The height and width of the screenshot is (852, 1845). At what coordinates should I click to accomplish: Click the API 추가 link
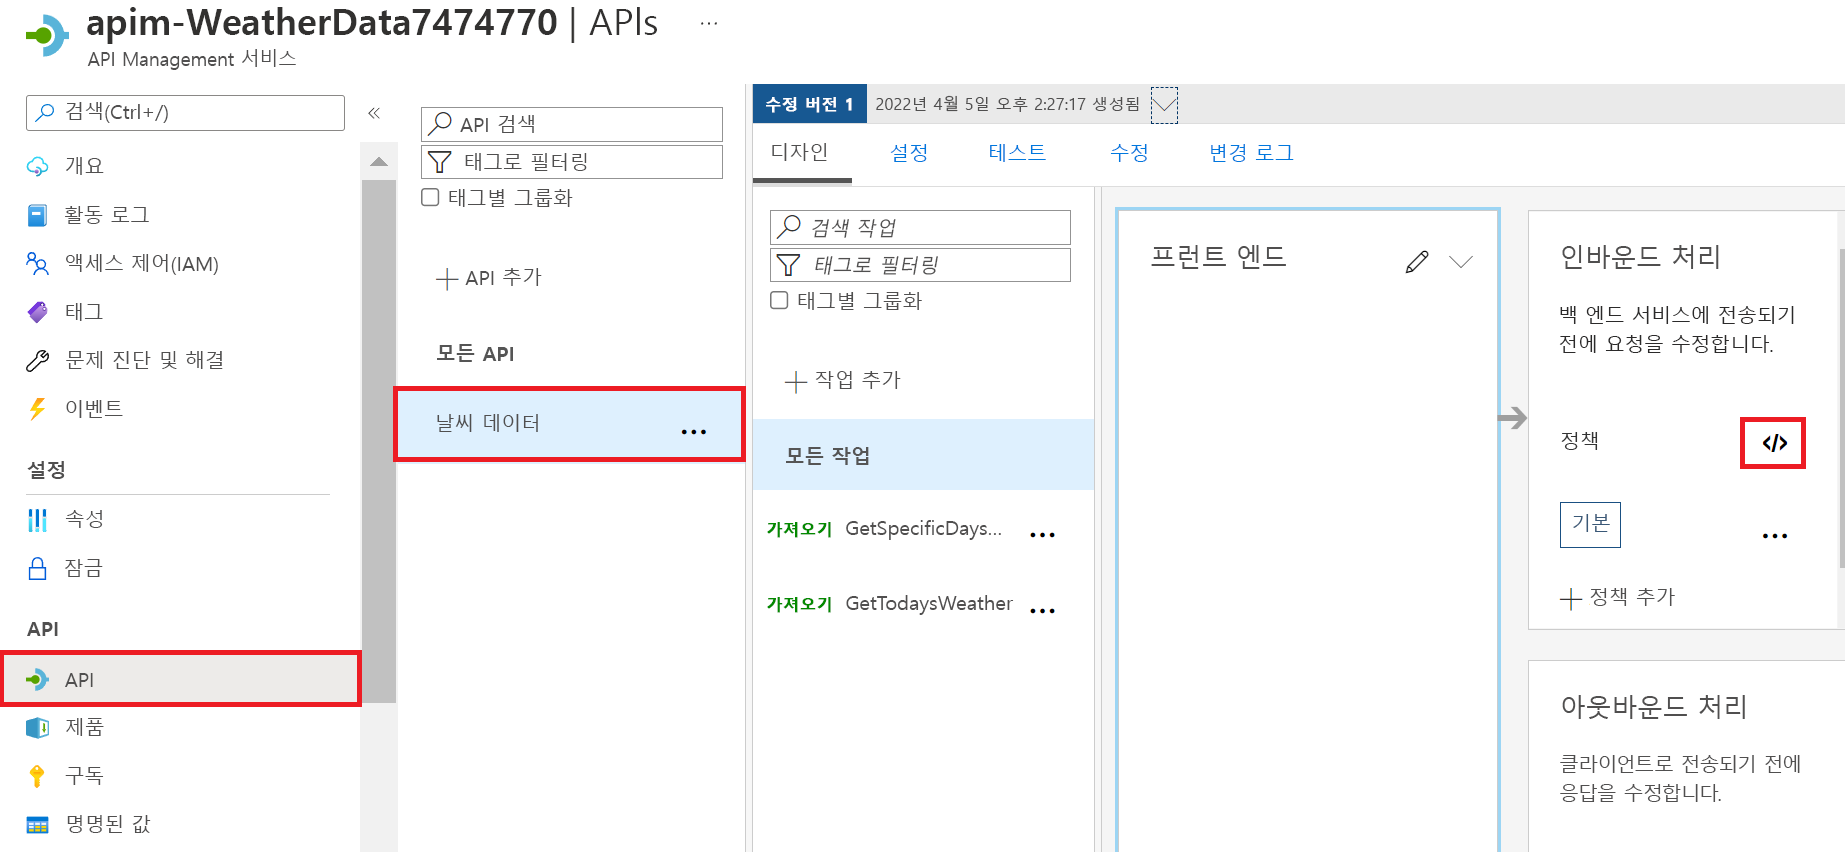point(503,278)
